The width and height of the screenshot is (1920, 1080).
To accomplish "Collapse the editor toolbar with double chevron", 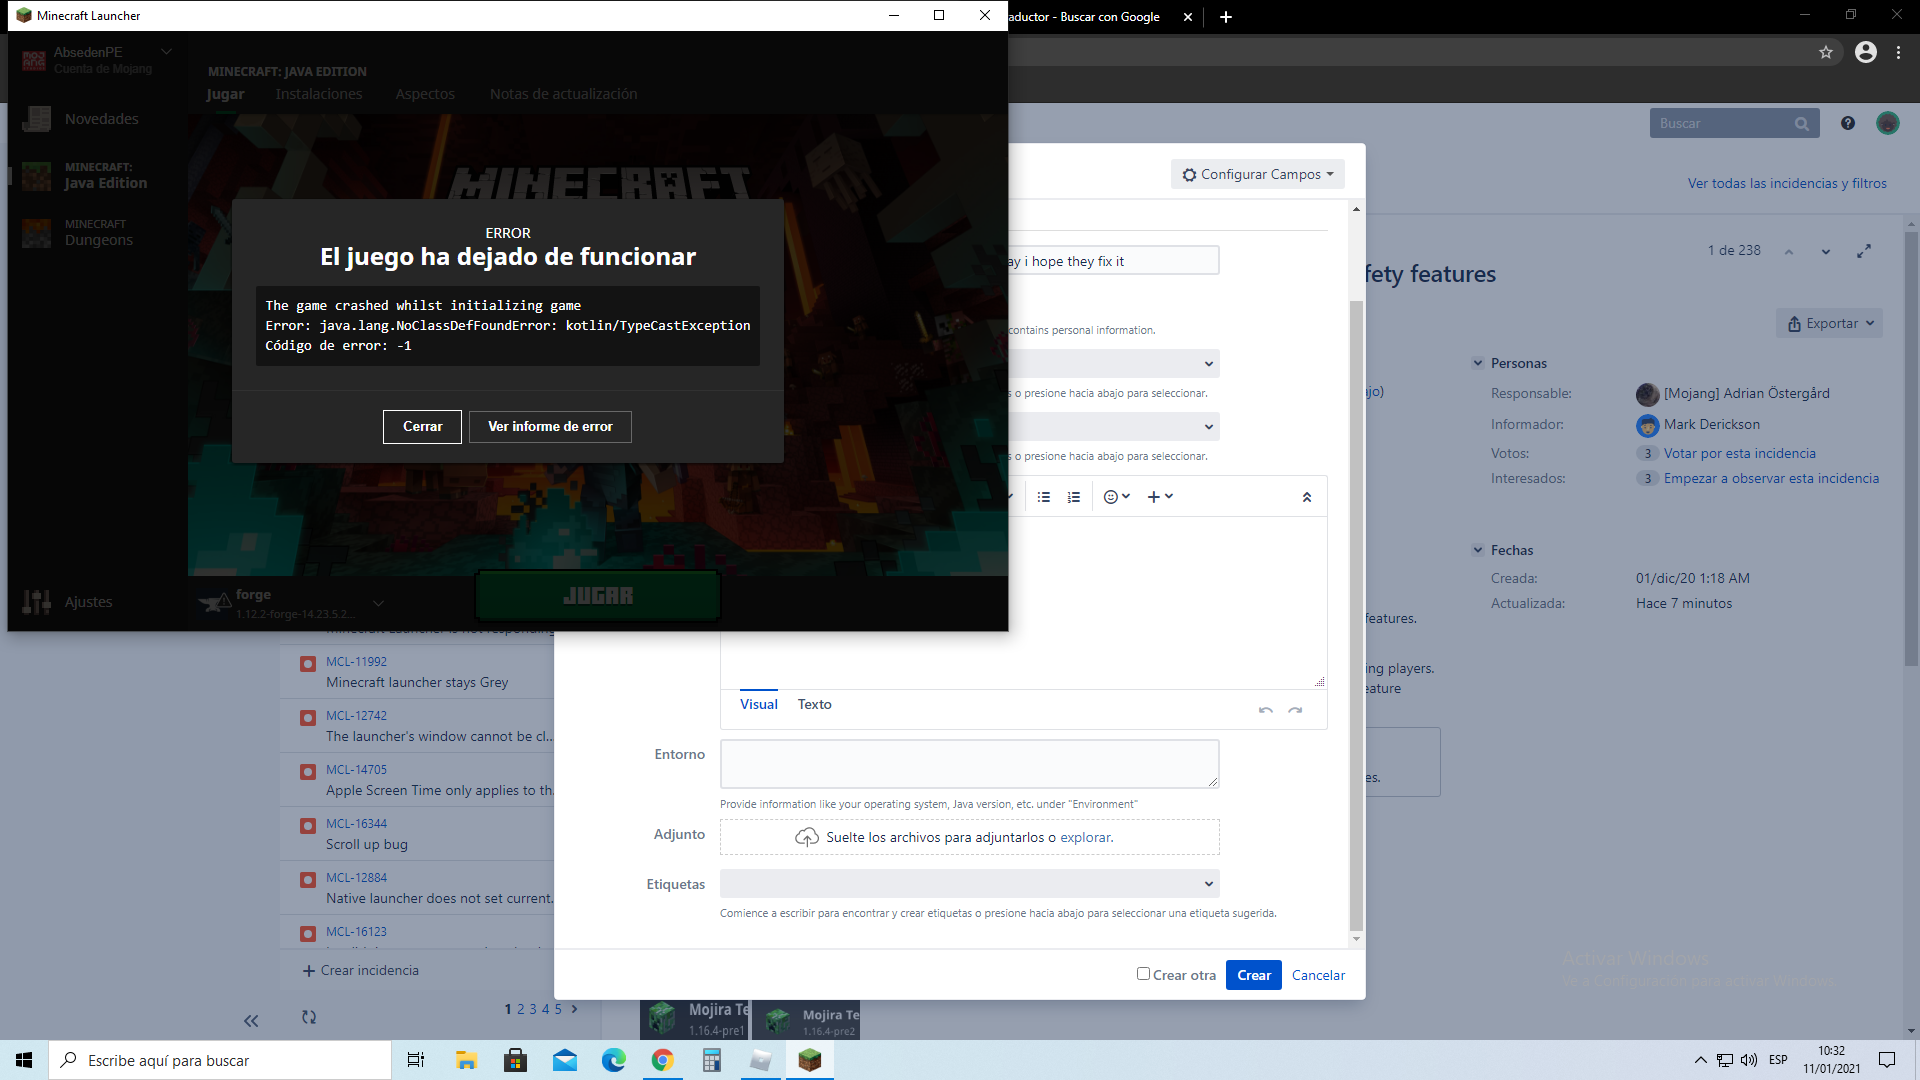I will click(1306, 497).
